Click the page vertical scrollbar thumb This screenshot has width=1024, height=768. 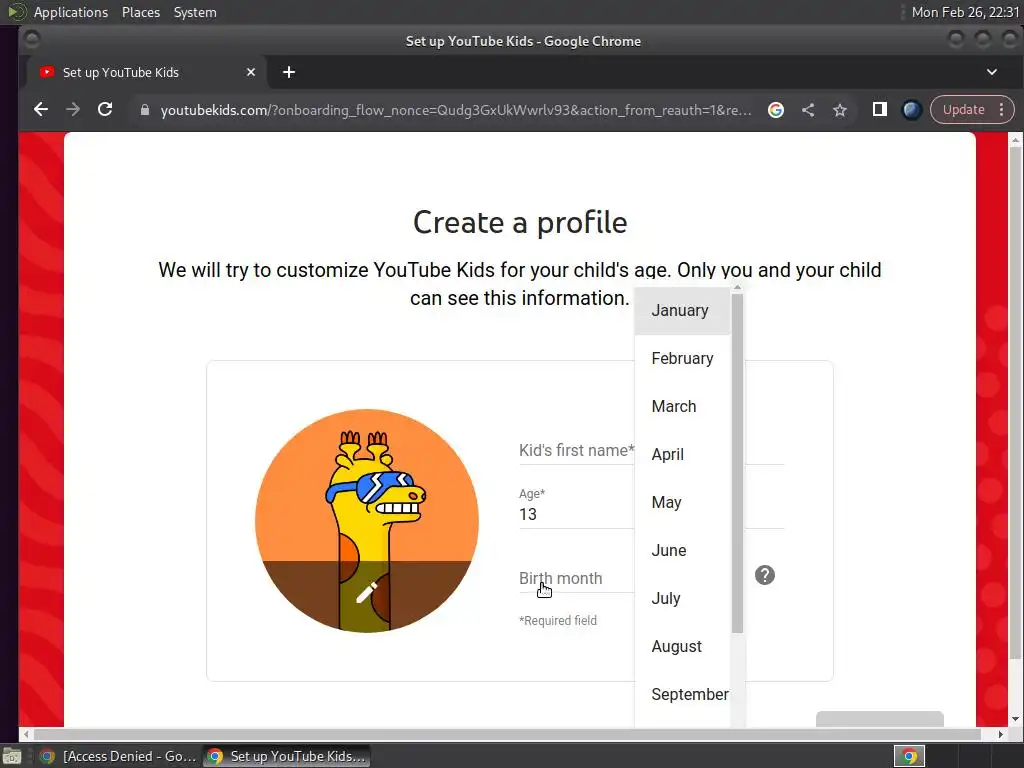(x=1015, y=403)
